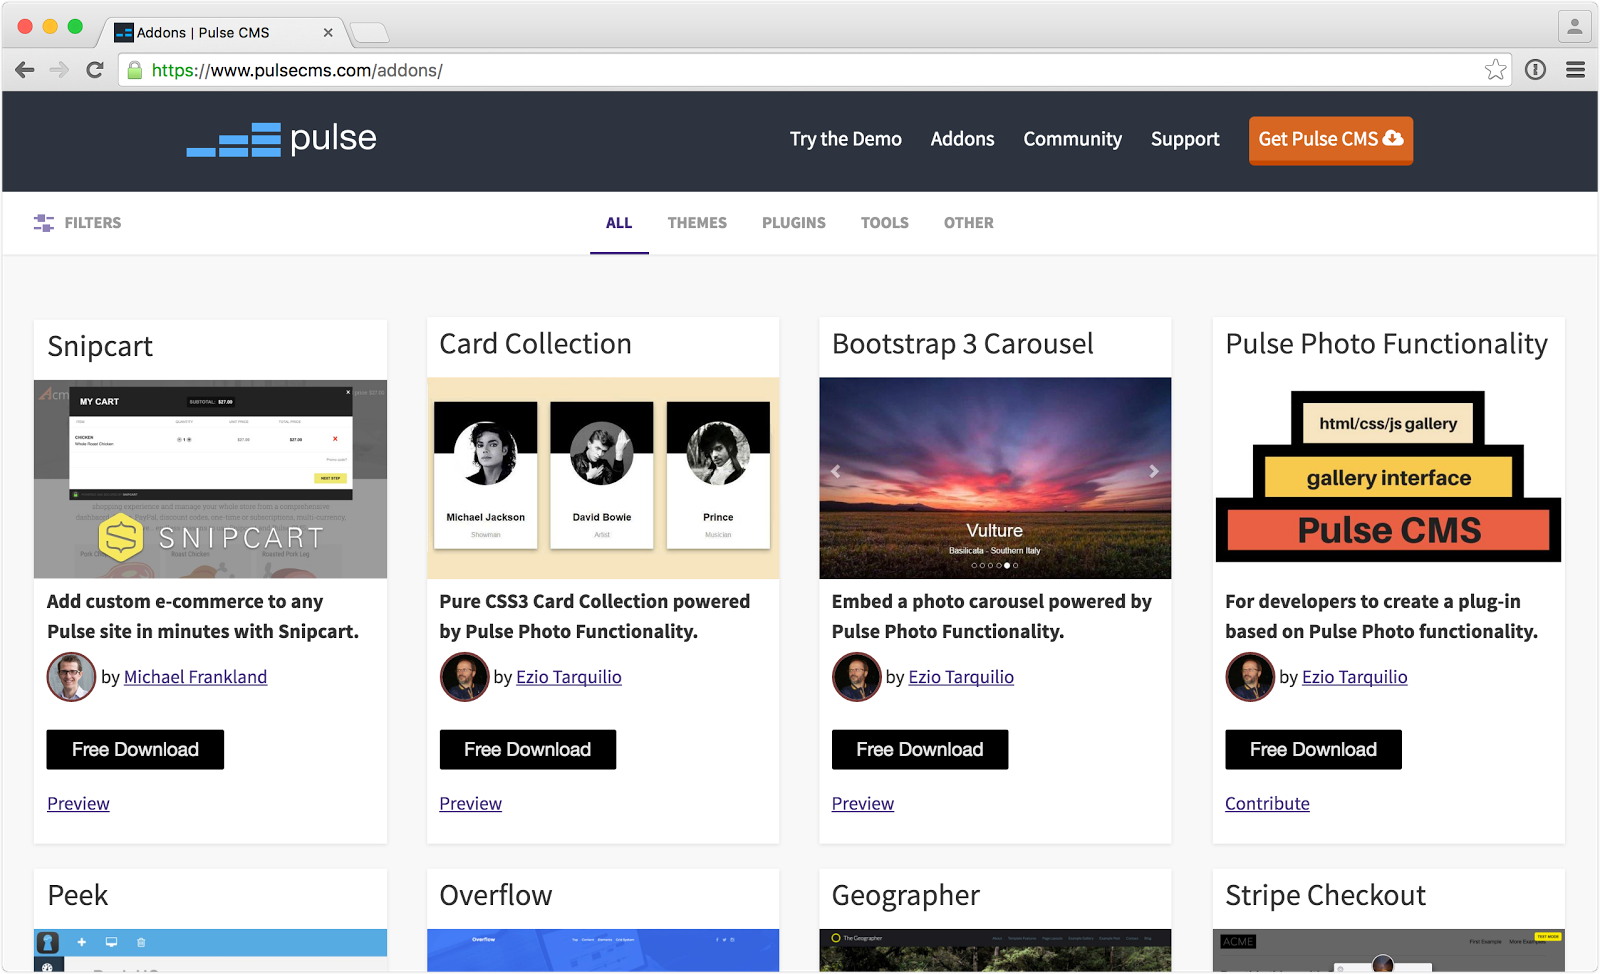Viewport: 1600px width, 974px height.
Task: Select the ALL filter tab
Action: [x=619, y=223]
